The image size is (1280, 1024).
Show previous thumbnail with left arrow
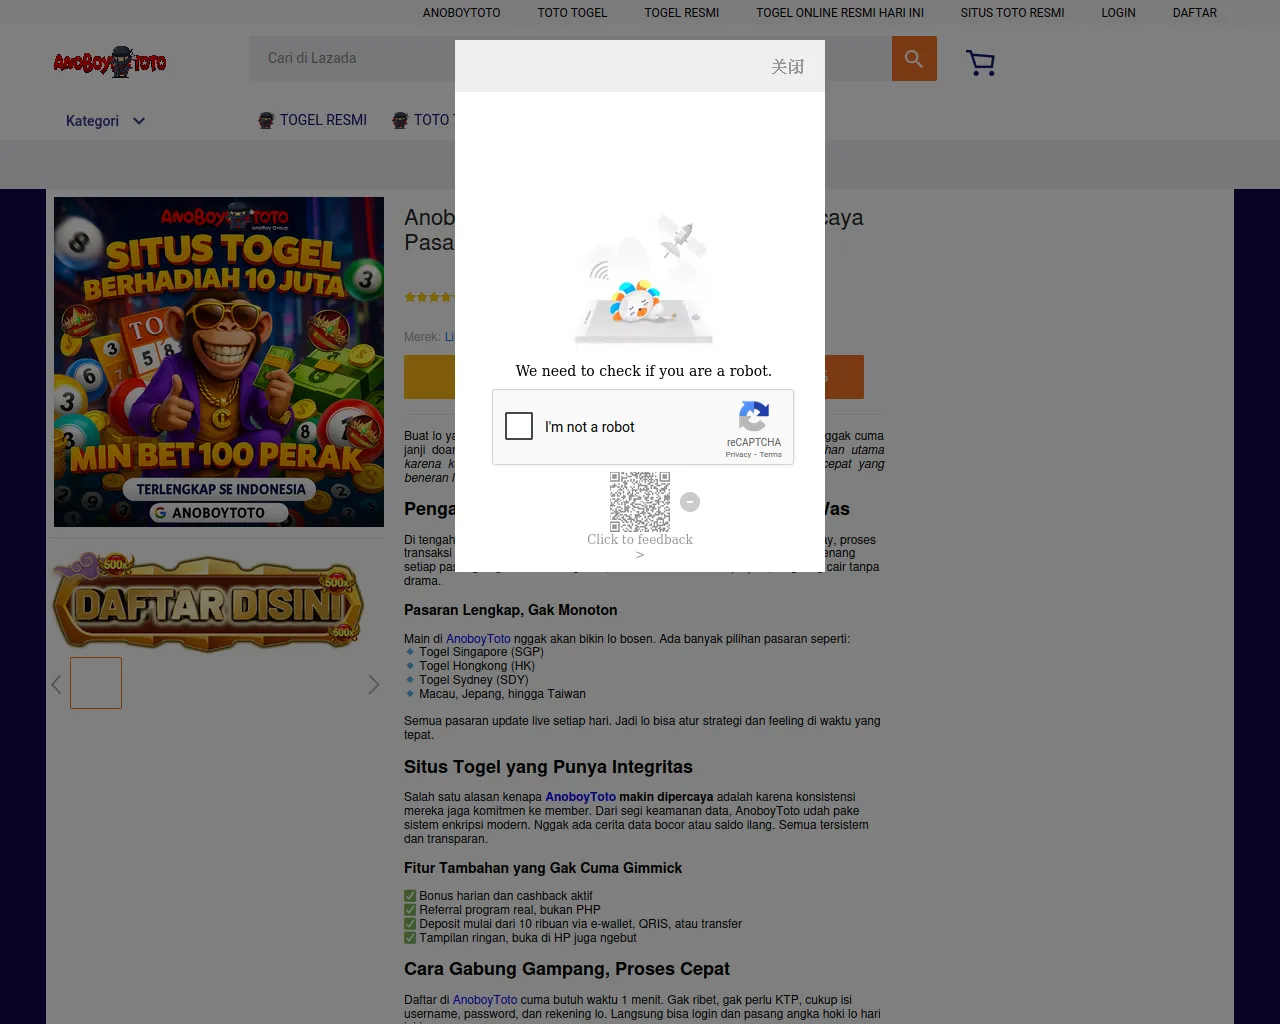coord(57,684)
